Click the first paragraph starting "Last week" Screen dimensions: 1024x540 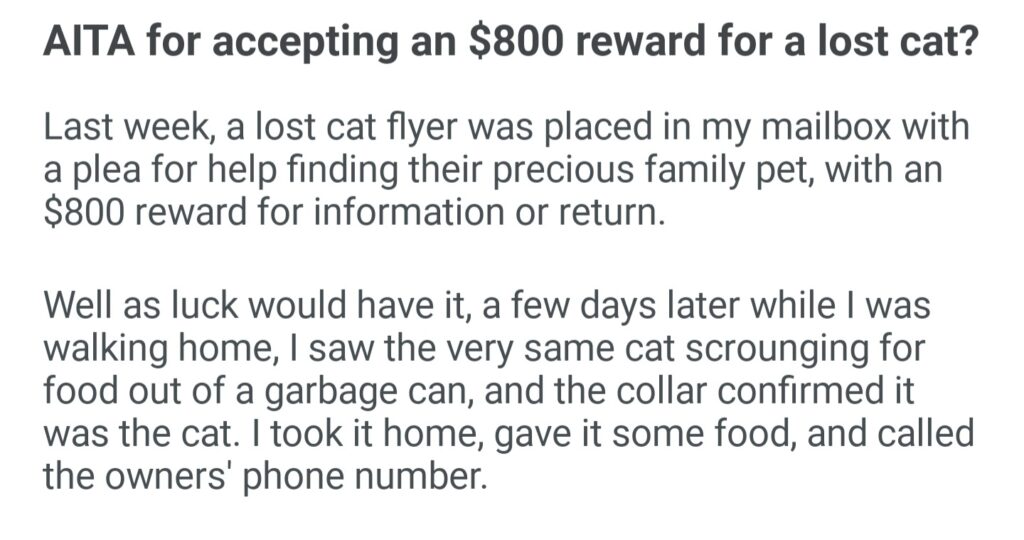click(x=500, y=170)
